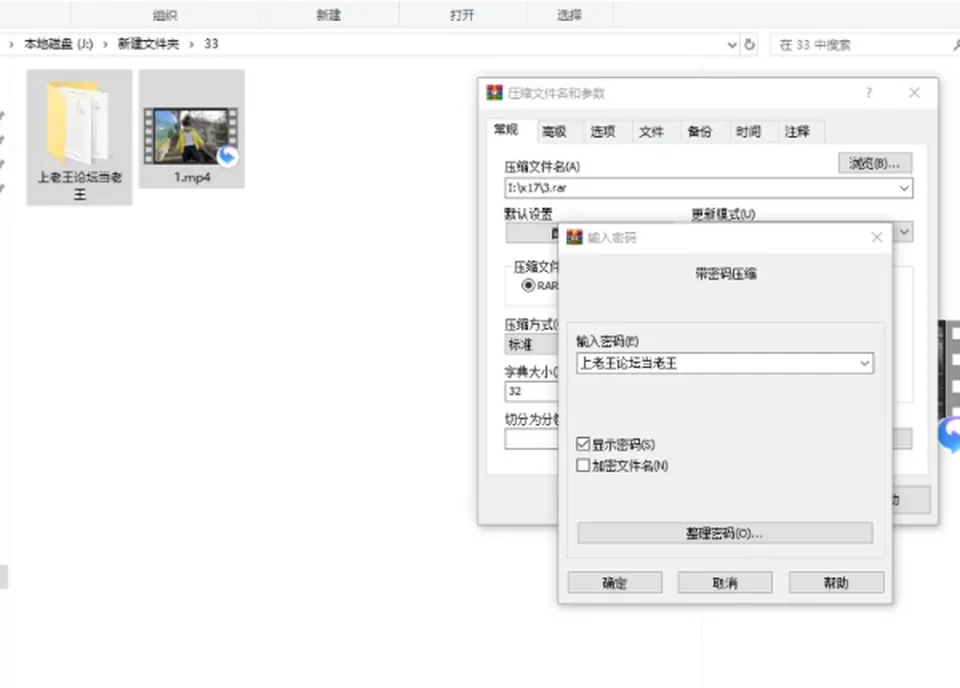Click the WinRAR icon in the 输入密码 title bar

[574, 237]
